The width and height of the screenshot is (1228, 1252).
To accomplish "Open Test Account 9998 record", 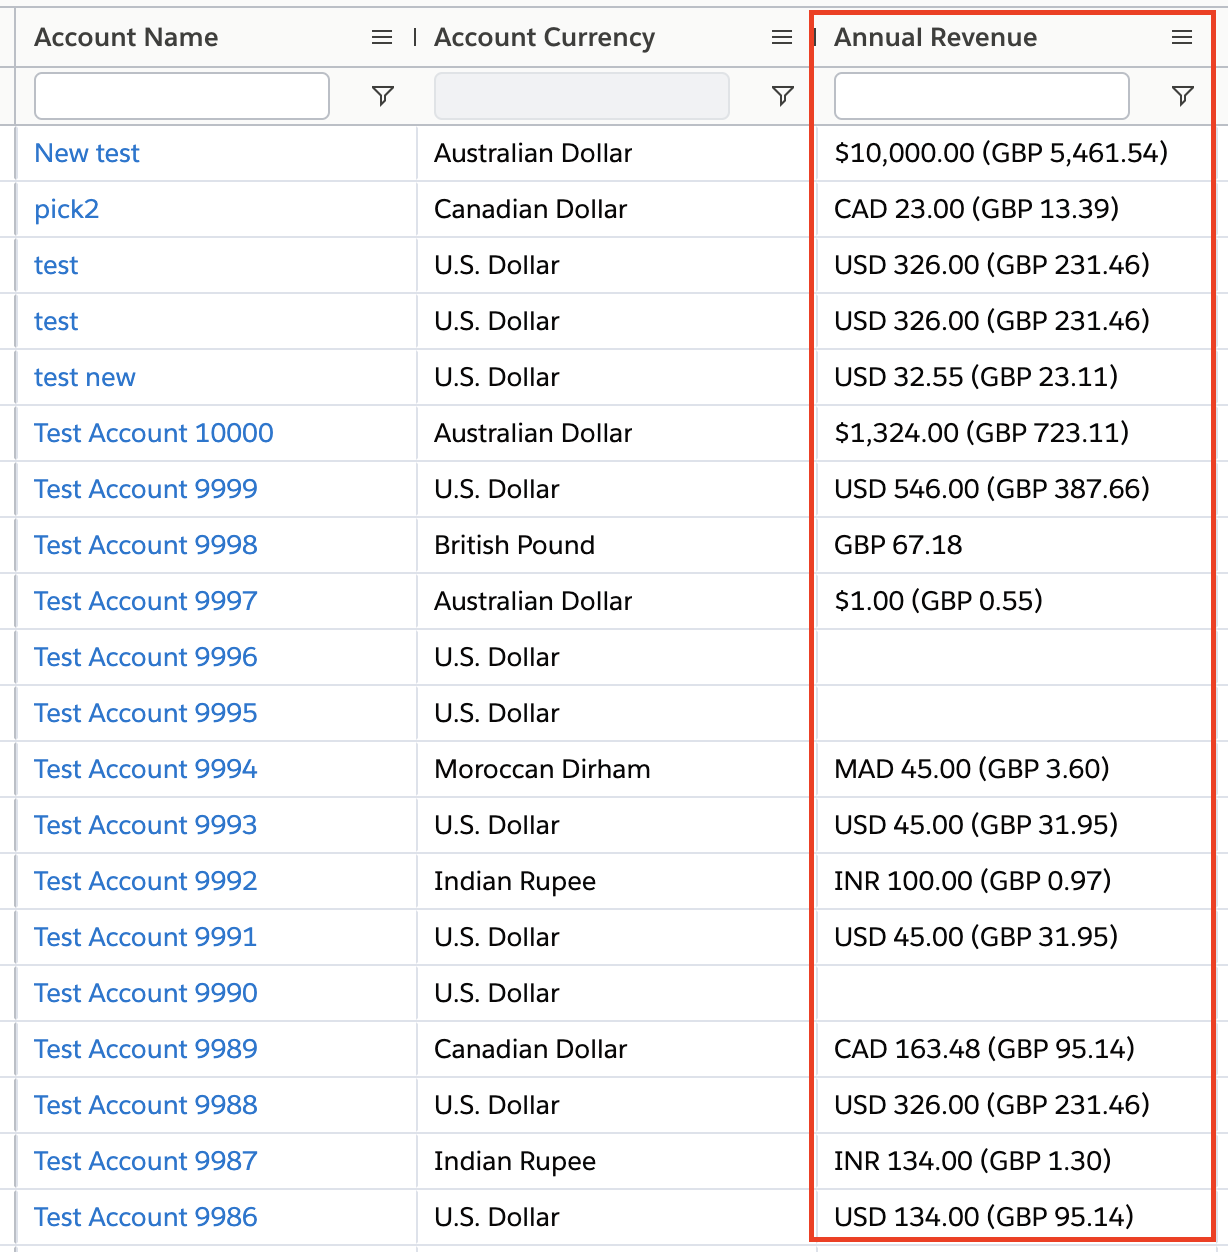I will click(x=146, y=545).
